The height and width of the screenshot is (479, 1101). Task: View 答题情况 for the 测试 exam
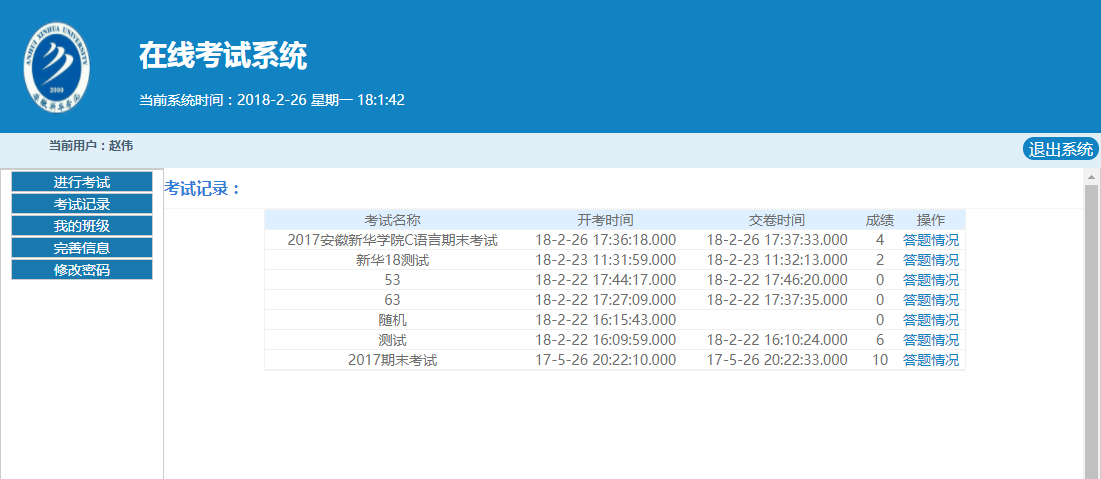(x=930, y=340)
